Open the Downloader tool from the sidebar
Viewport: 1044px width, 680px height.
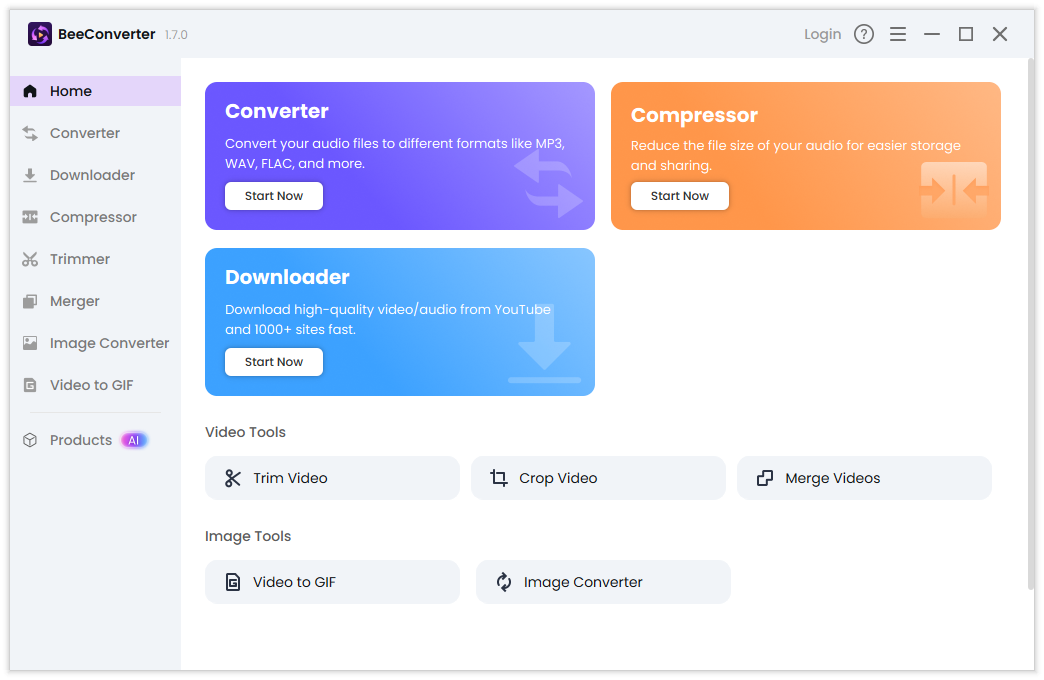(x=31, y=175)
